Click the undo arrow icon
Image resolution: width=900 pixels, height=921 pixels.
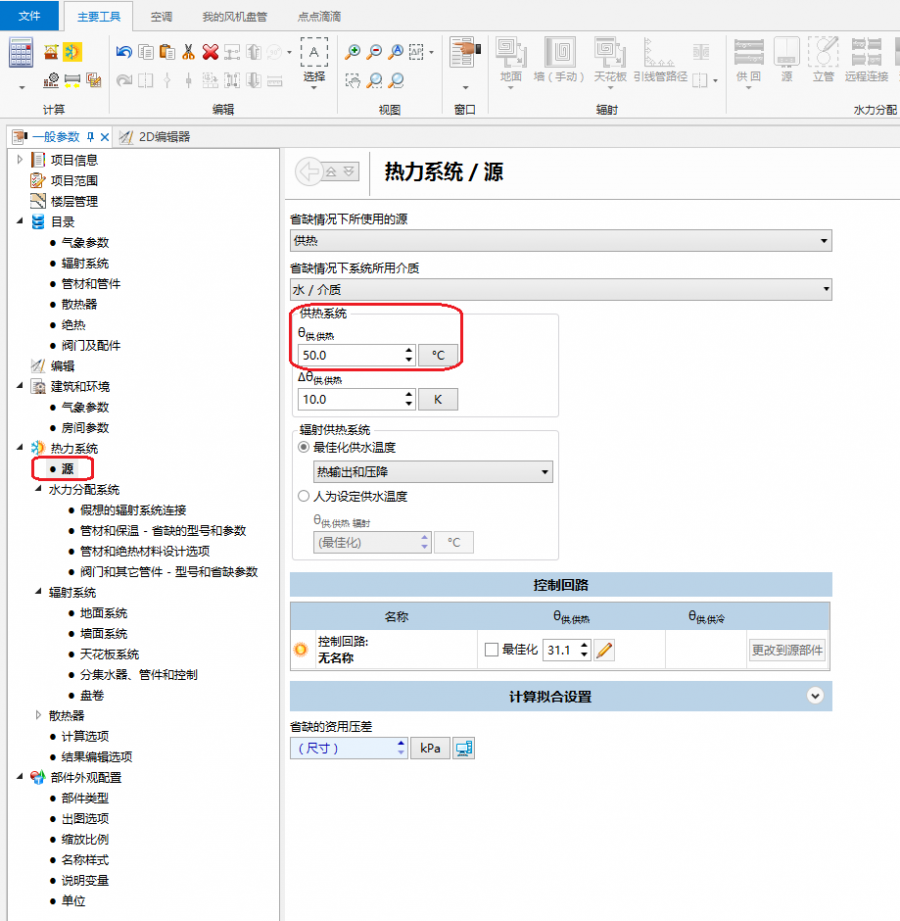tap(124, 52)
